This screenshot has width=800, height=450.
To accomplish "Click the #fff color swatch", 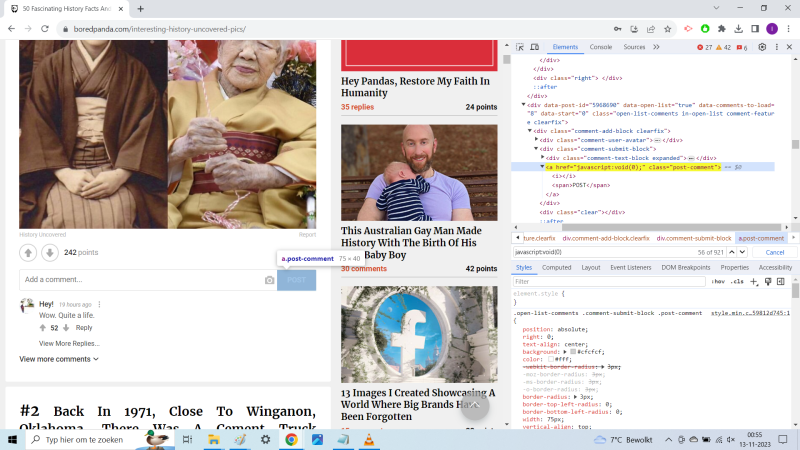I will pyautogui.click(x=551, y=359).
